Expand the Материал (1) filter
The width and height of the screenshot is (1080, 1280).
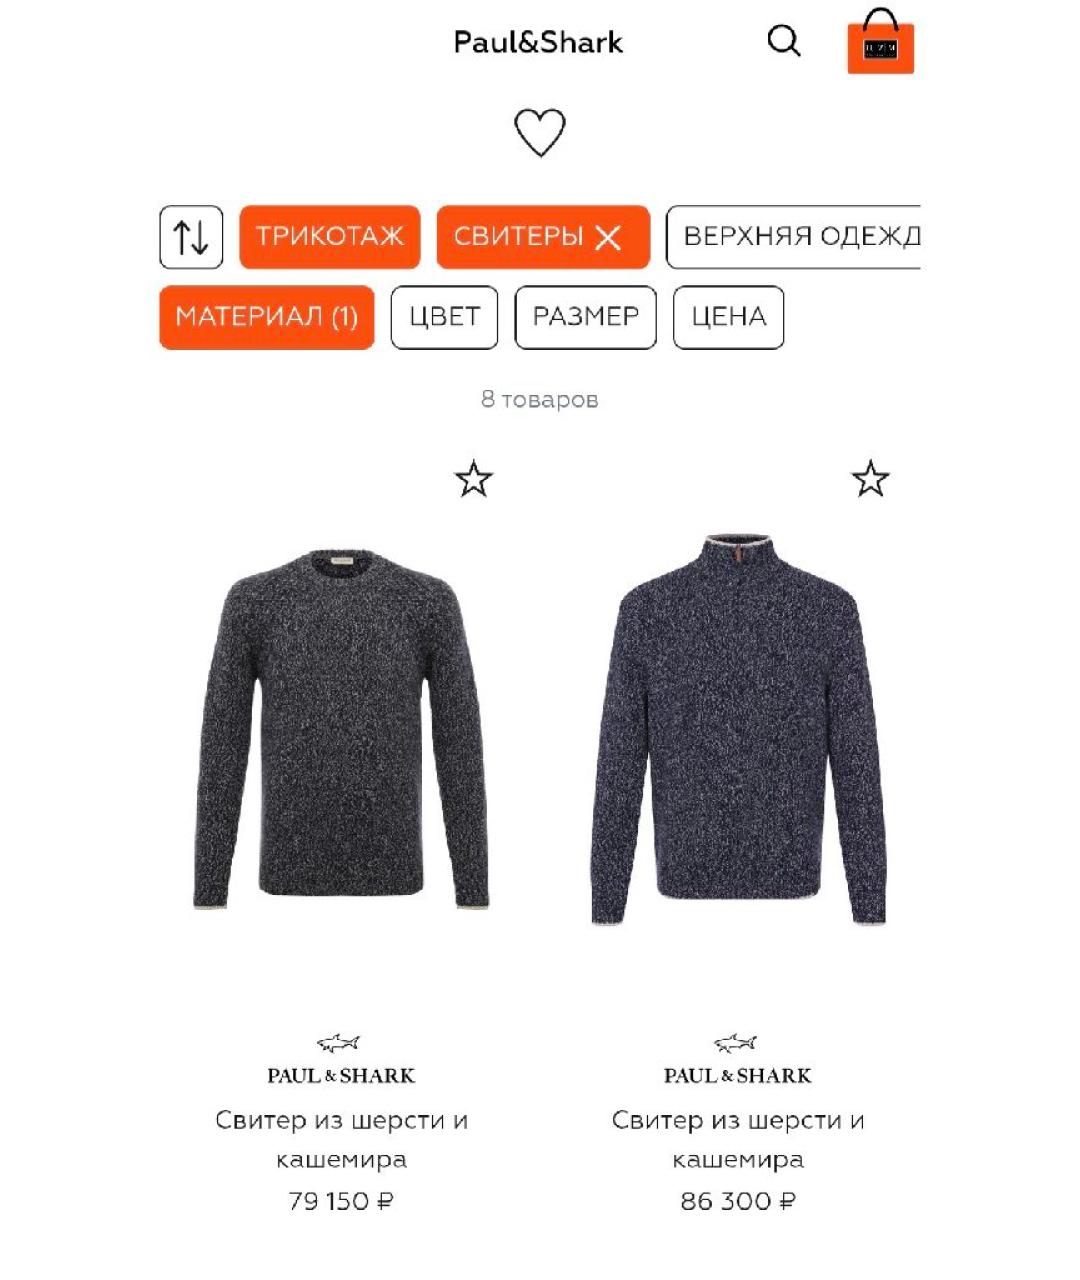coord(267,318)
